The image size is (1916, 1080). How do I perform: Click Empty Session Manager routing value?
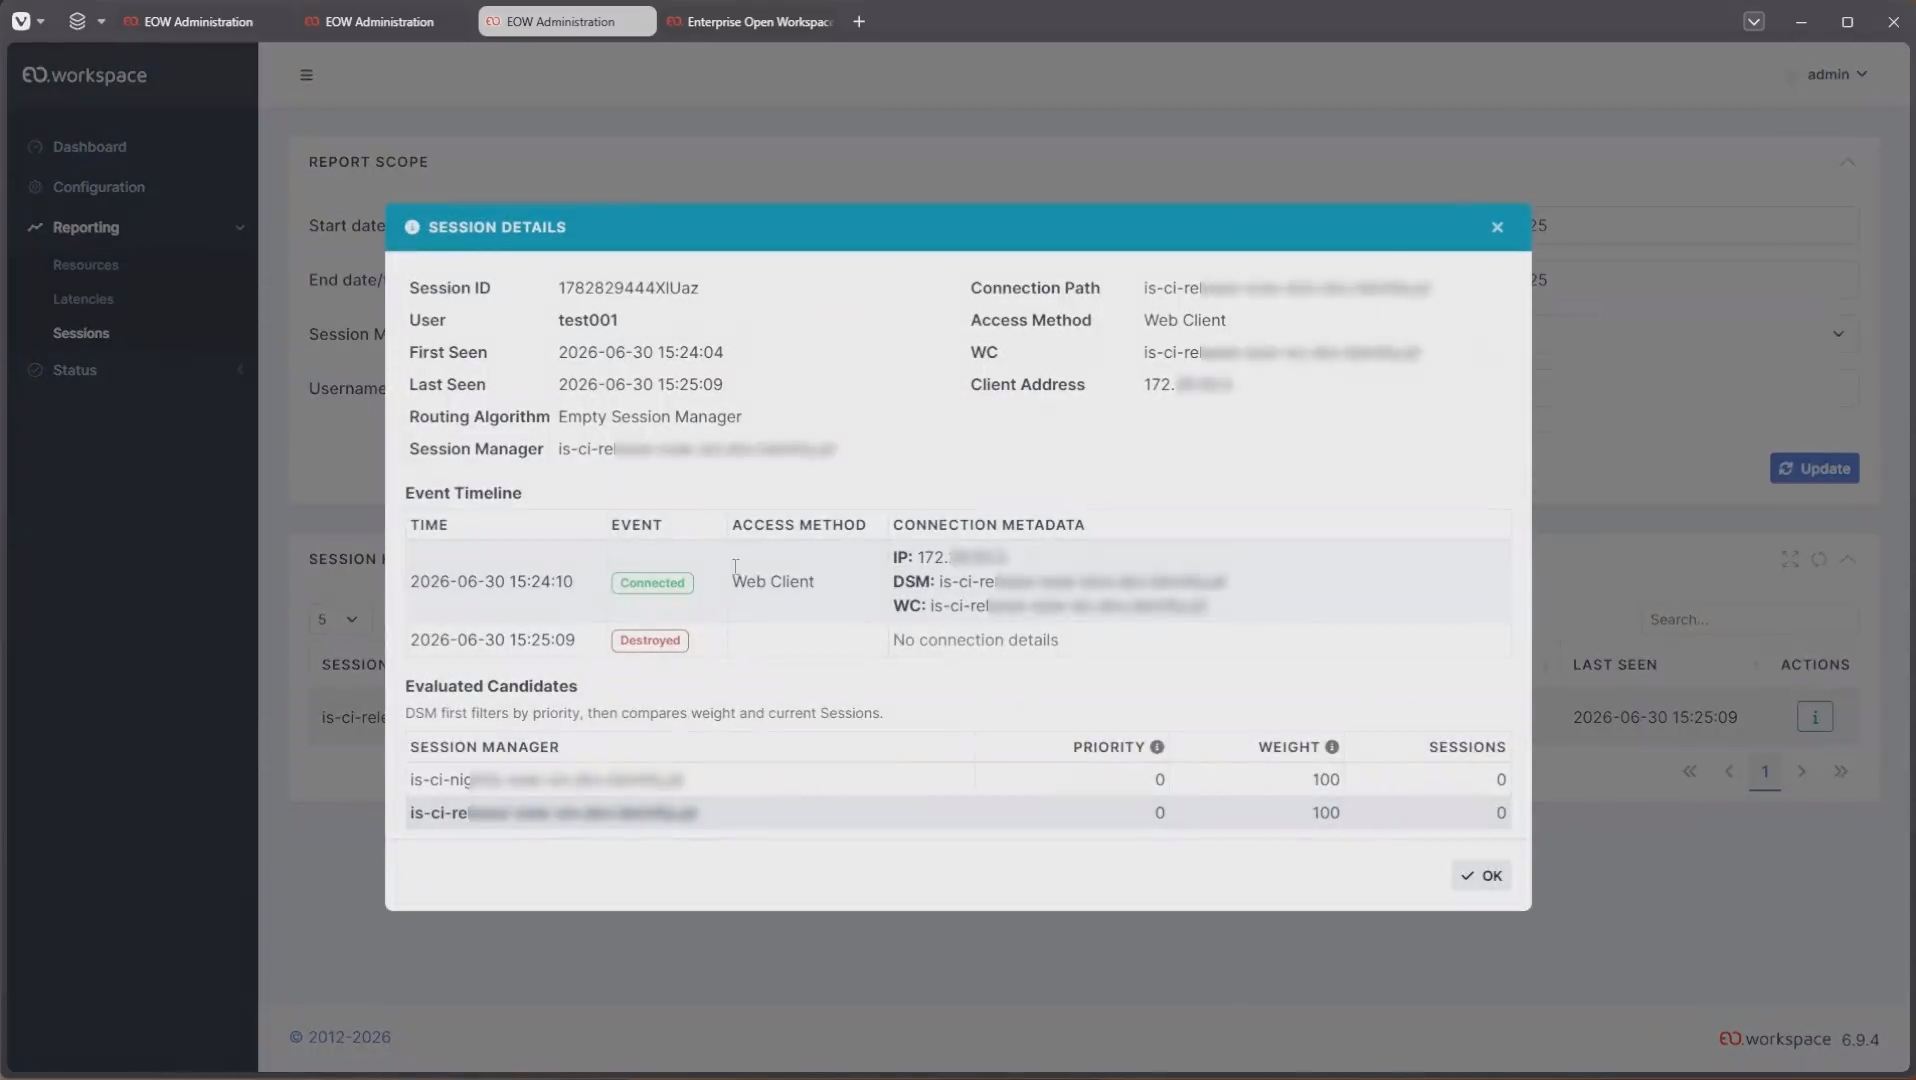pos(650,417)
